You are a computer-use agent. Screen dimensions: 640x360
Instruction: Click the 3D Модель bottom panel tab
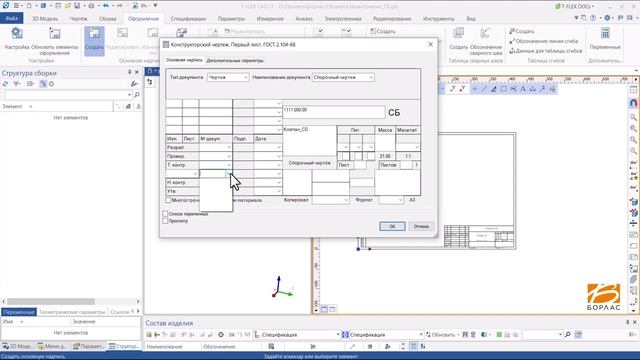[x=18, y=346]
